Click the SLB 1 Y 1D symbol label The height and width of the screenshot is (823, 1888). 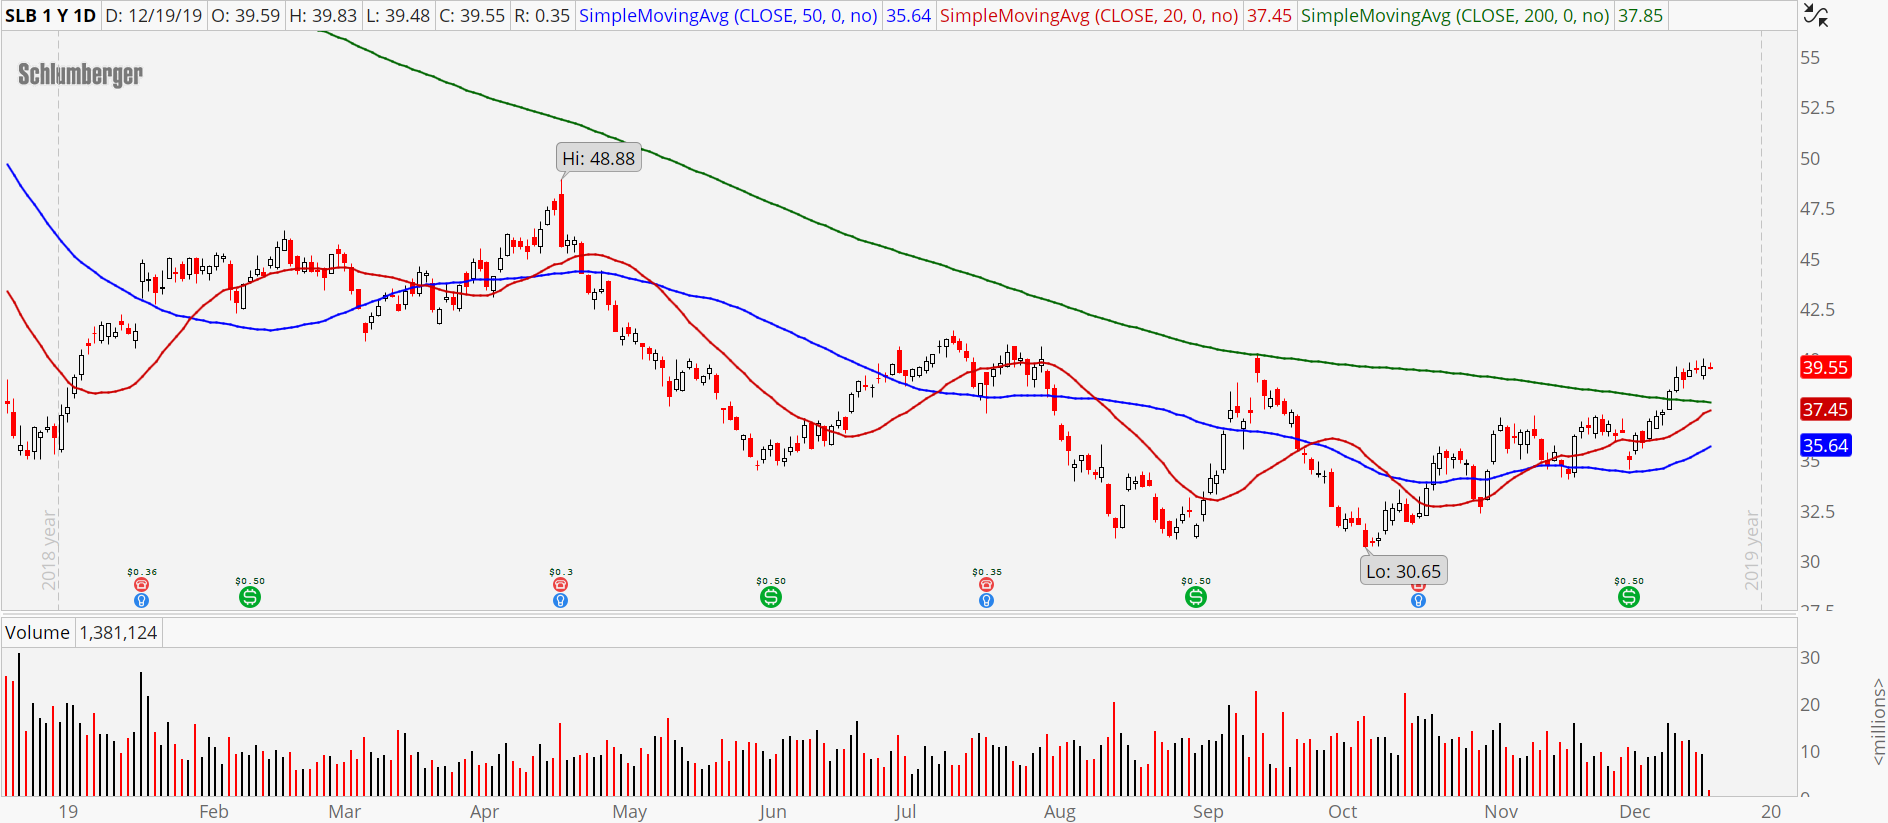pos(50,16)
